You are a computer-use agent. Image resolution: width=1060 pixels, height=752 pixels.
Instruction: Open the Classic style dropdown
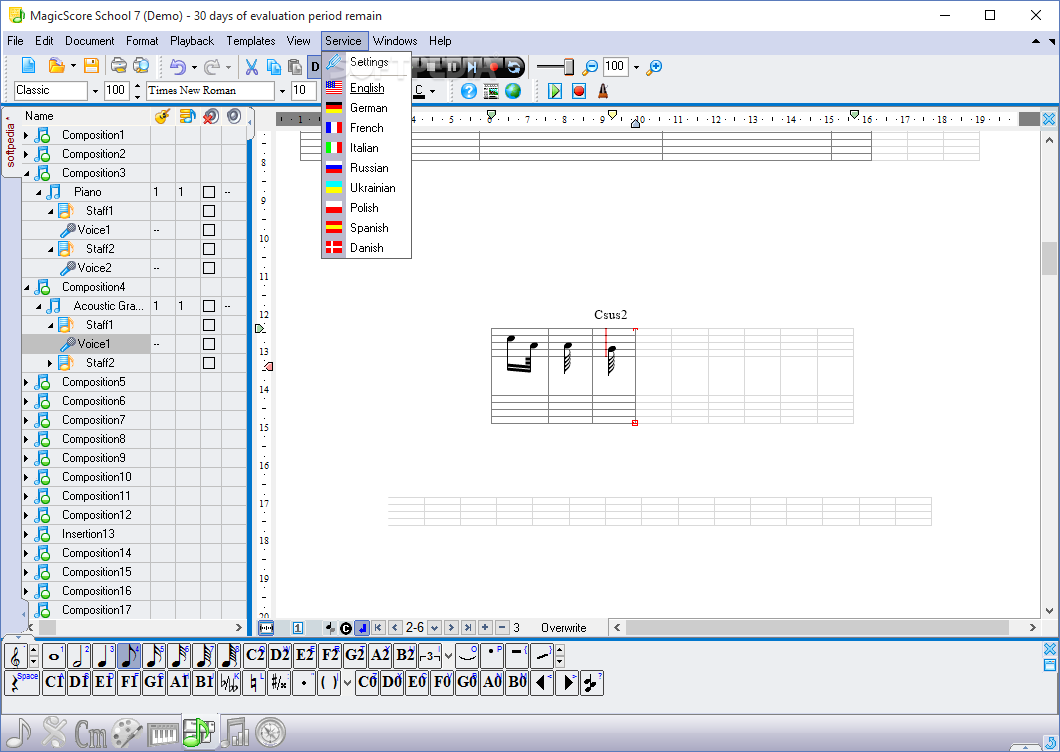[95, 91]
